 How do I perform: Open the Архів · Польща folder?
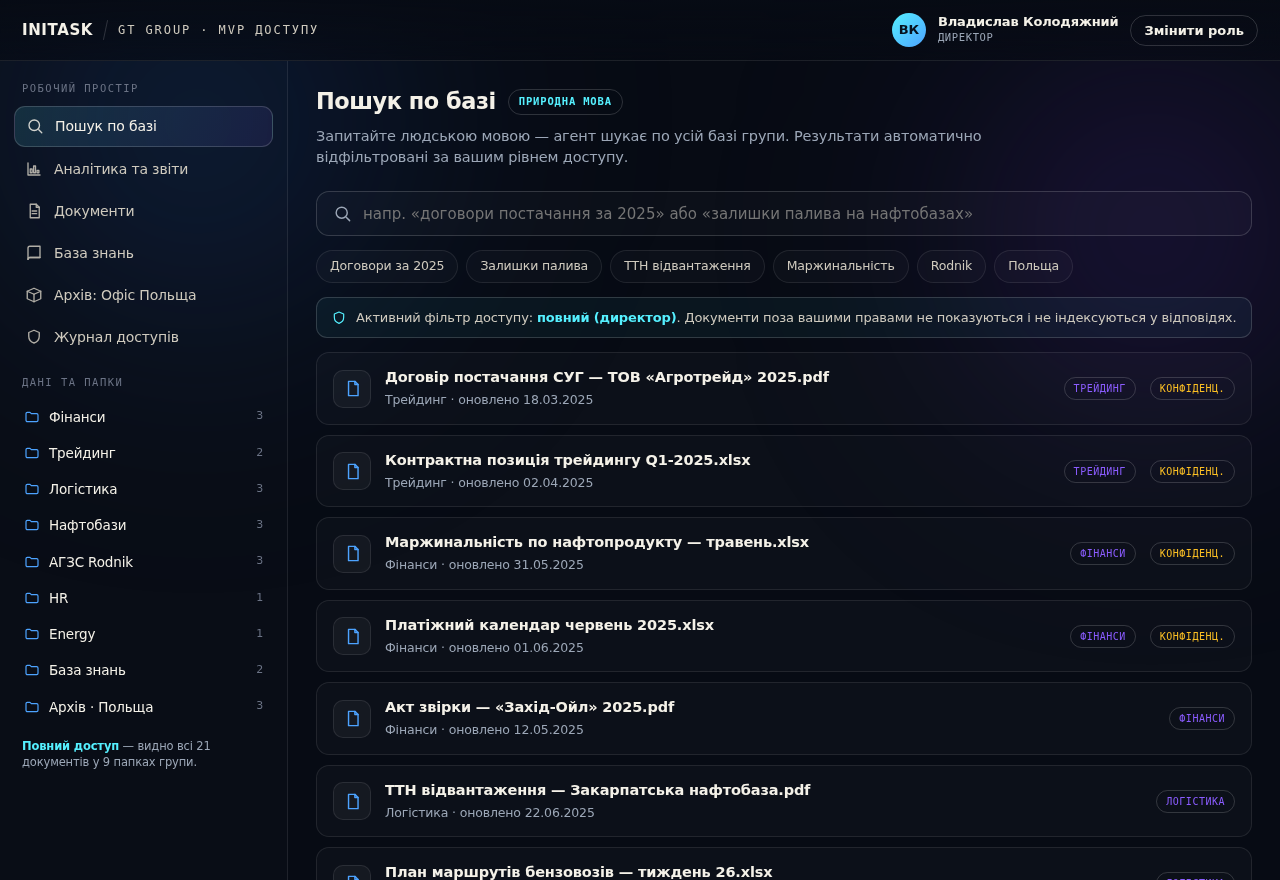click(x=143, y=707)
